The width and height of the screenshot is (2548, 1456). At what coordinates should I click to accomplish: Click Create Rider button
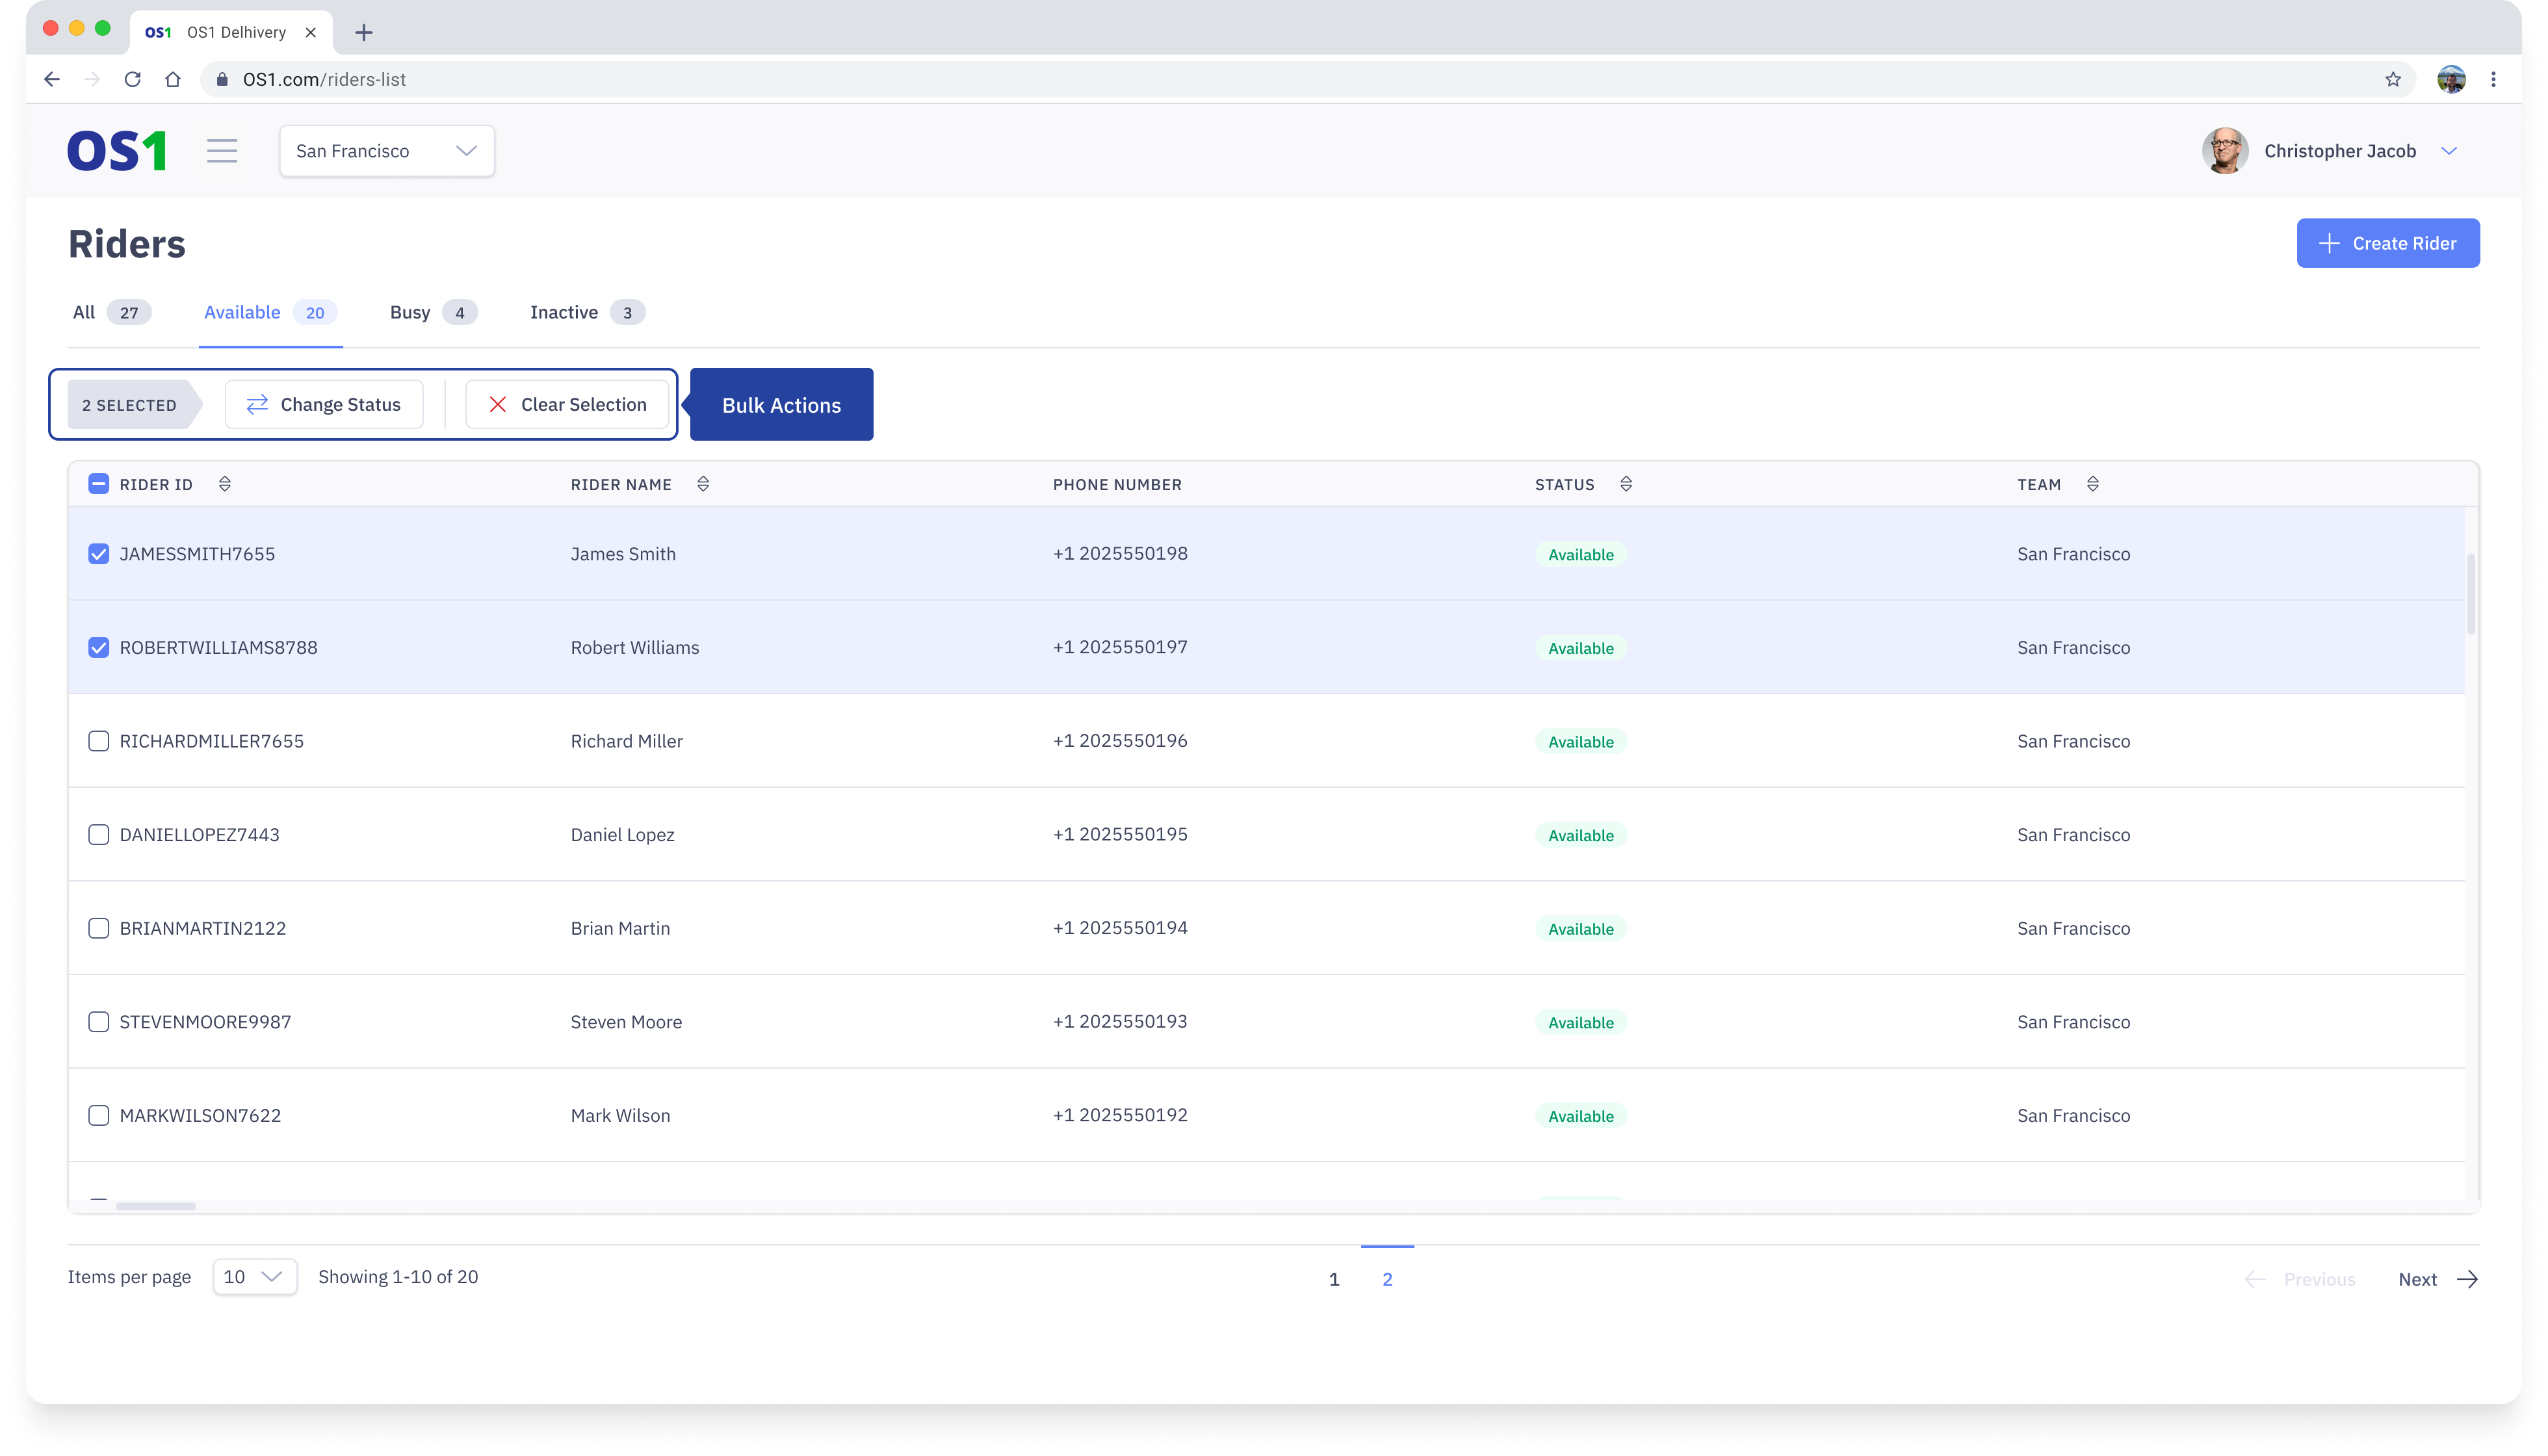point(2387,243)
